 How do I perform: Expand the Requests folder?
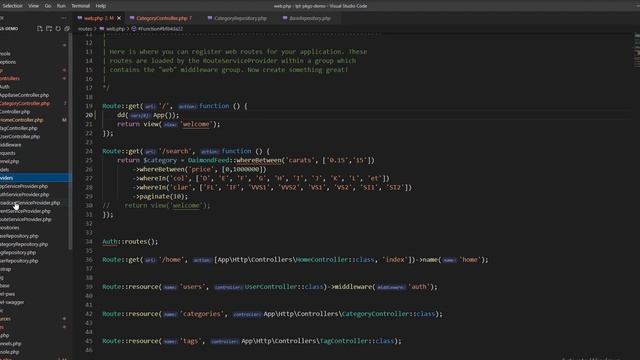coord(8,153)
